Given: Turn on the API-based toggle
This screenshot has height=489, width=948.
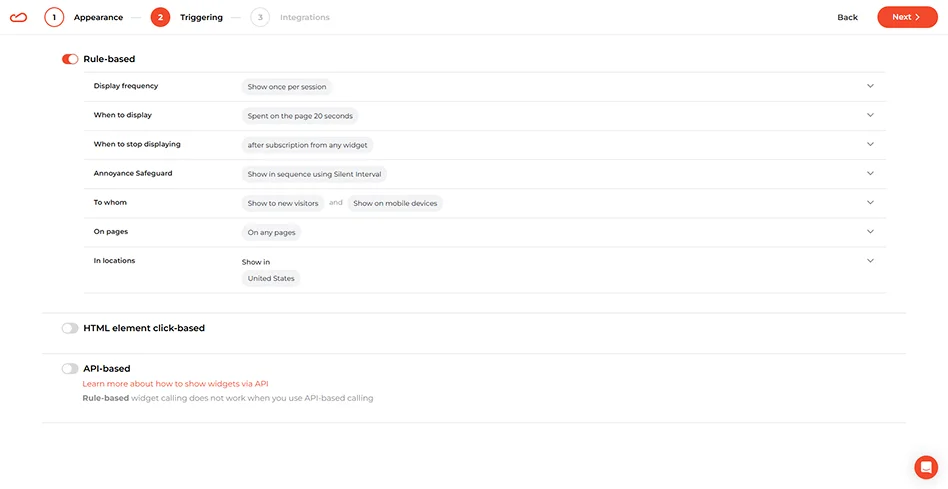Looking at the screenshot, I should [70, 369].
